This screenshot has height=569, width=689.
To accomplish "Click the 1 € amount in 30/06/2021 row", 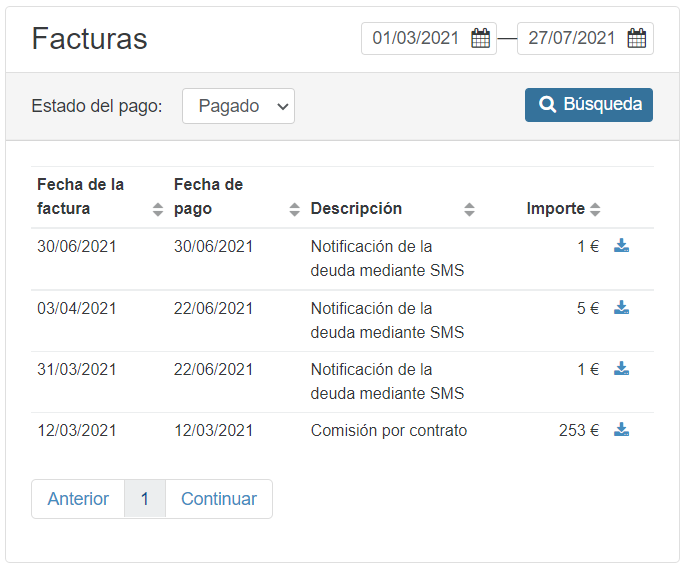I will click(588, 246).
